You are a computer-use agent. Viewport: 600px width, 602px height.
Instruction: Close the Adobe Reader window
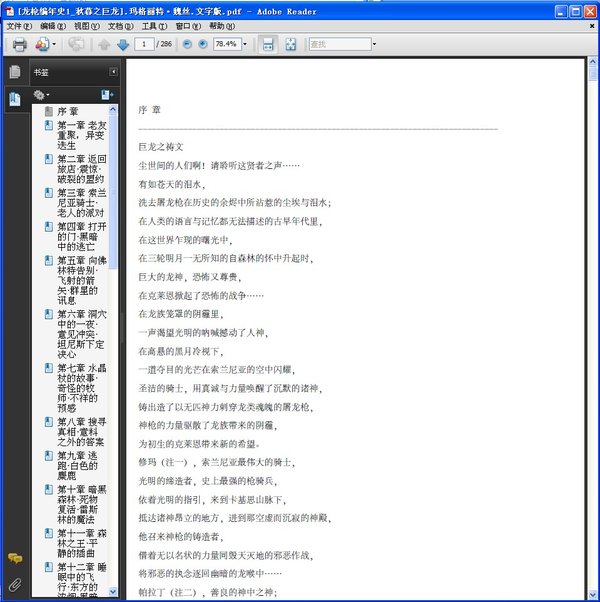[590, 12]
